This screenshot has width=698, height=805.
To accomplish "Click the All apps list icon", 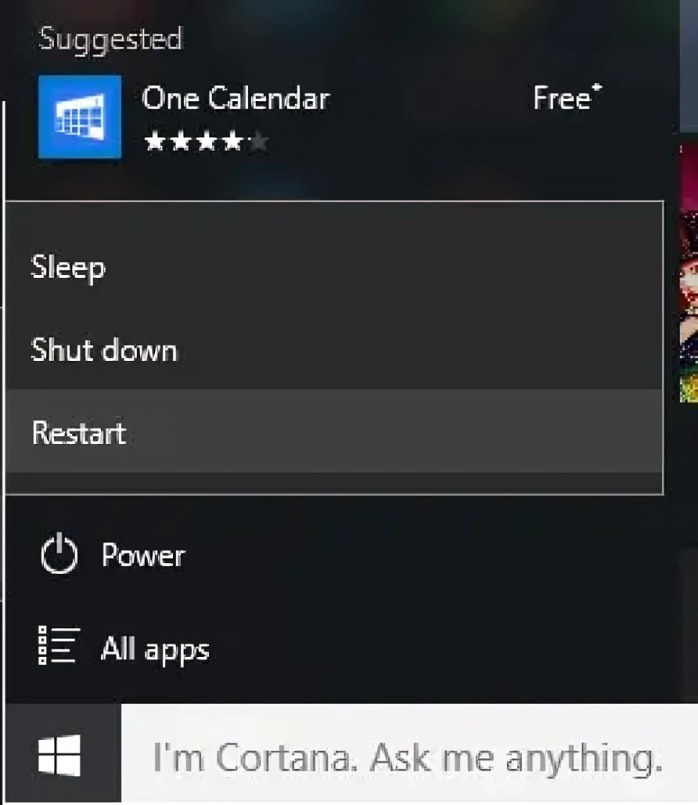I will (57, 646).
